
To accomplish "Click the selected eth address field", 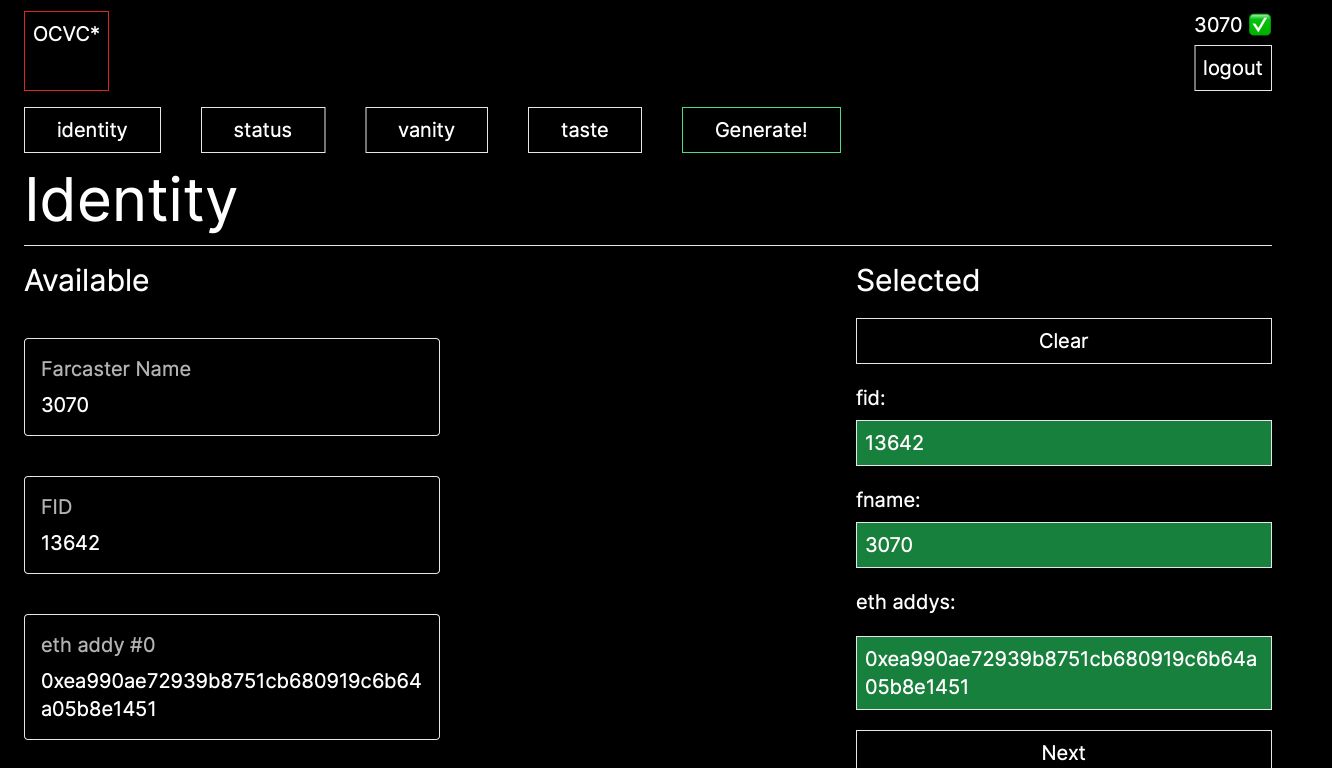I will click(x=1064, y=673).
